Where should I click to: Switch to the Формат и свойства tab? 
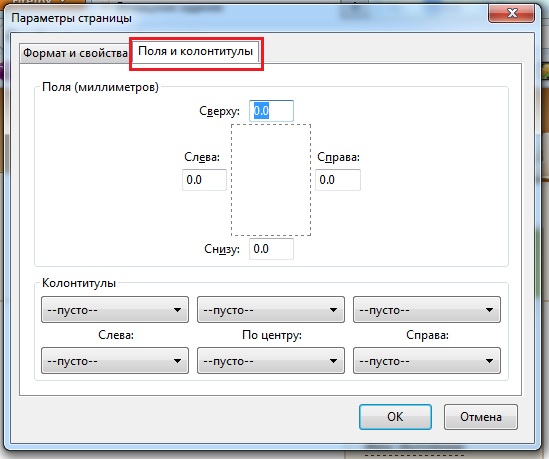(x=75, y=53)
